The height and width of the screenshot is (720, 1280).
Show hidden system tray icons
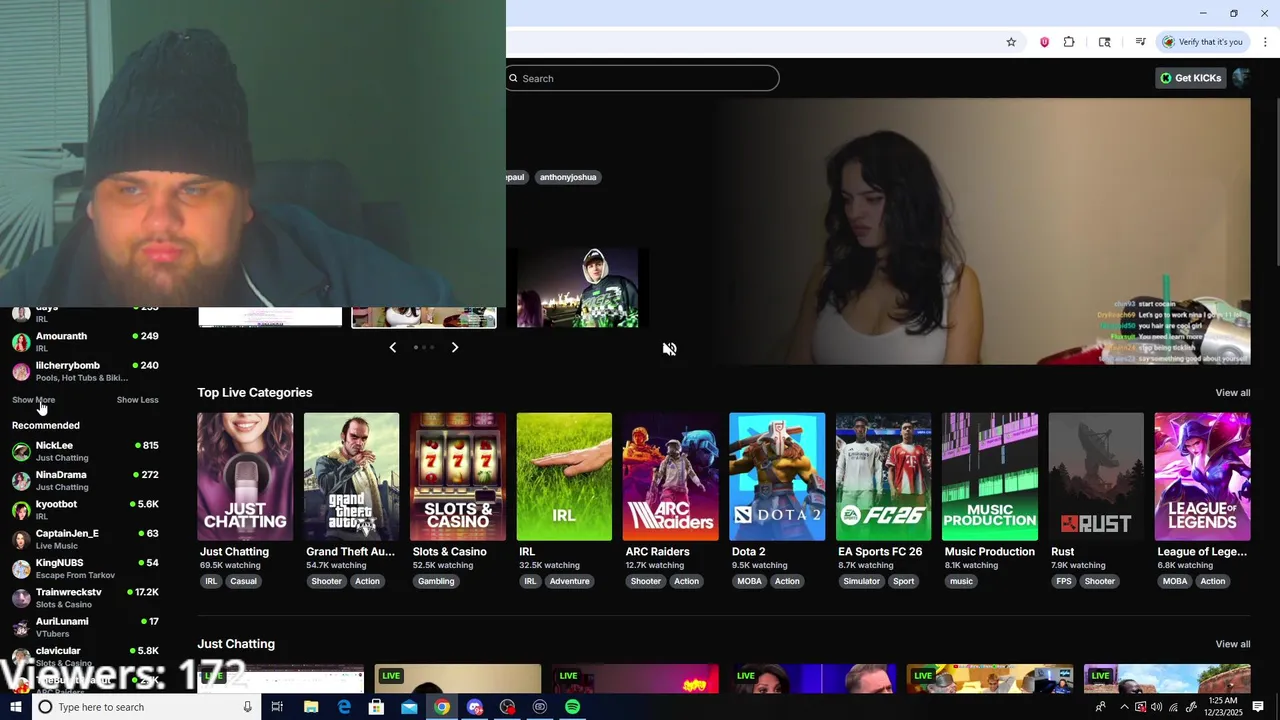click(x=1124, y=707)
